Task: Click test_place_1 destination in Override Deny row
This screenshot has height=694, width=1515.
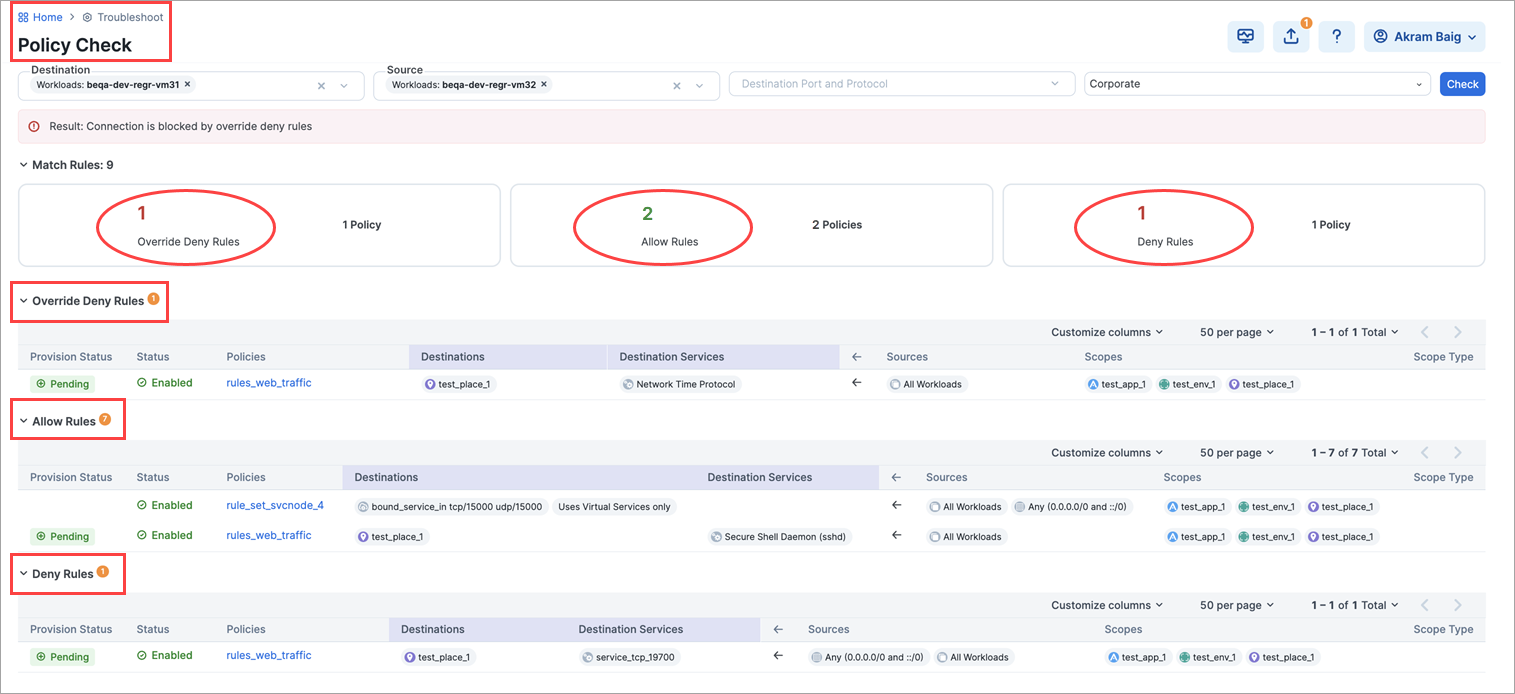Action: [460, 384]
